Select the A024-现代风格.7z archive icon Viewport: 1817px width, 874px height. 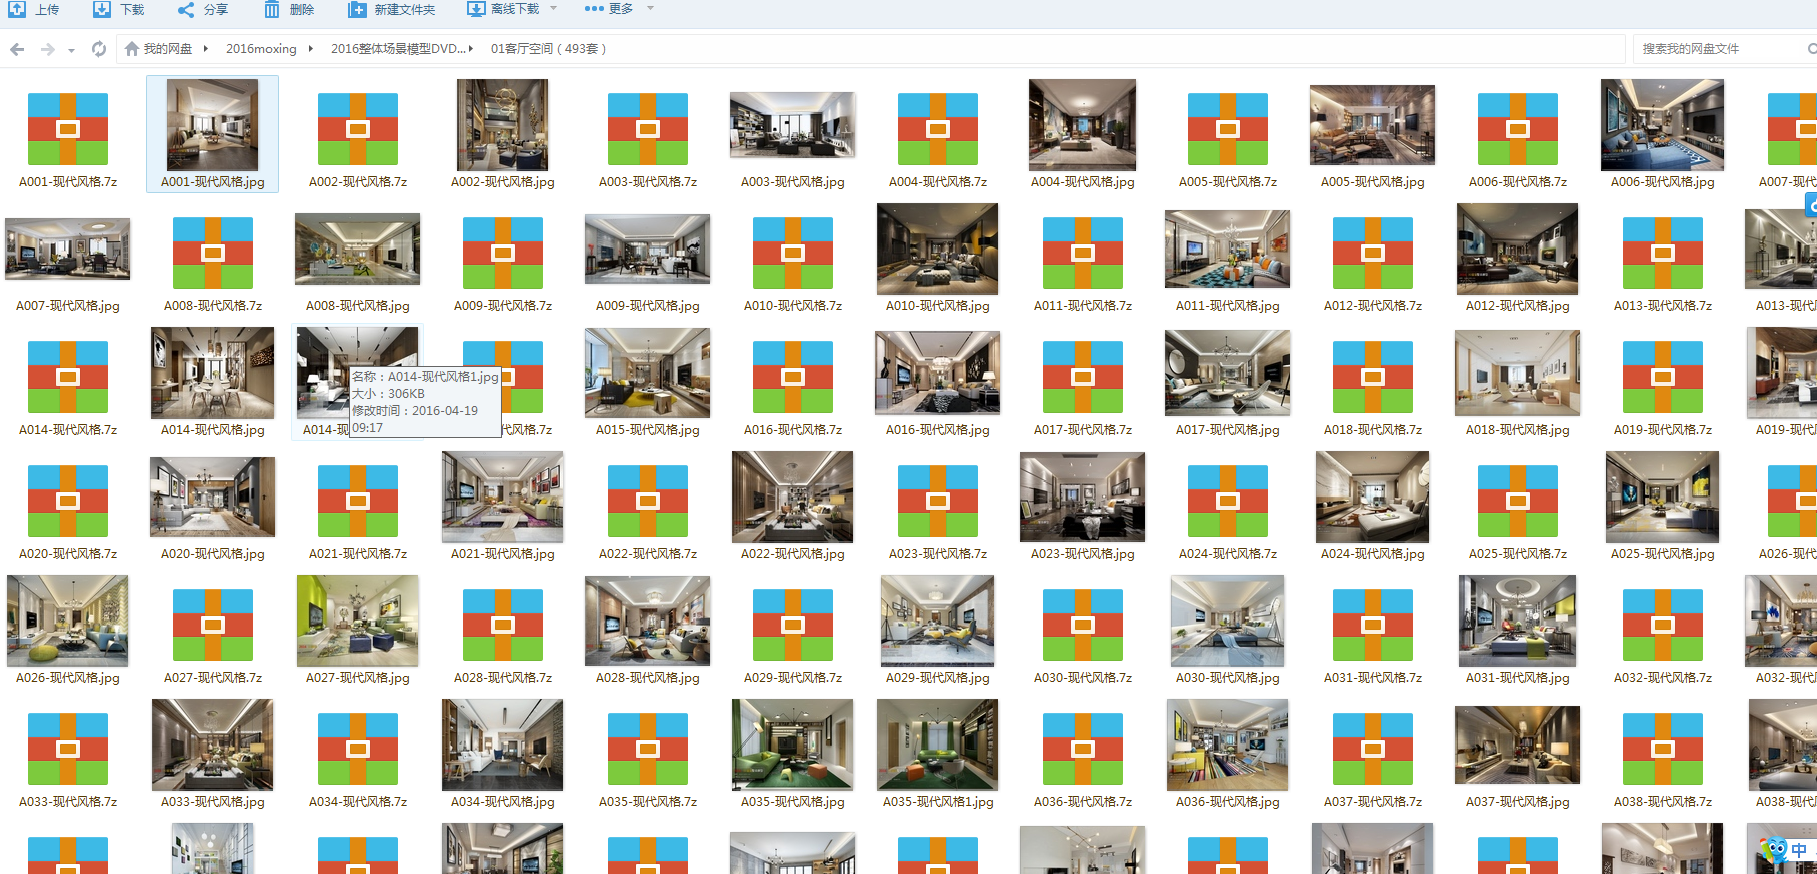pos(1228,501)
